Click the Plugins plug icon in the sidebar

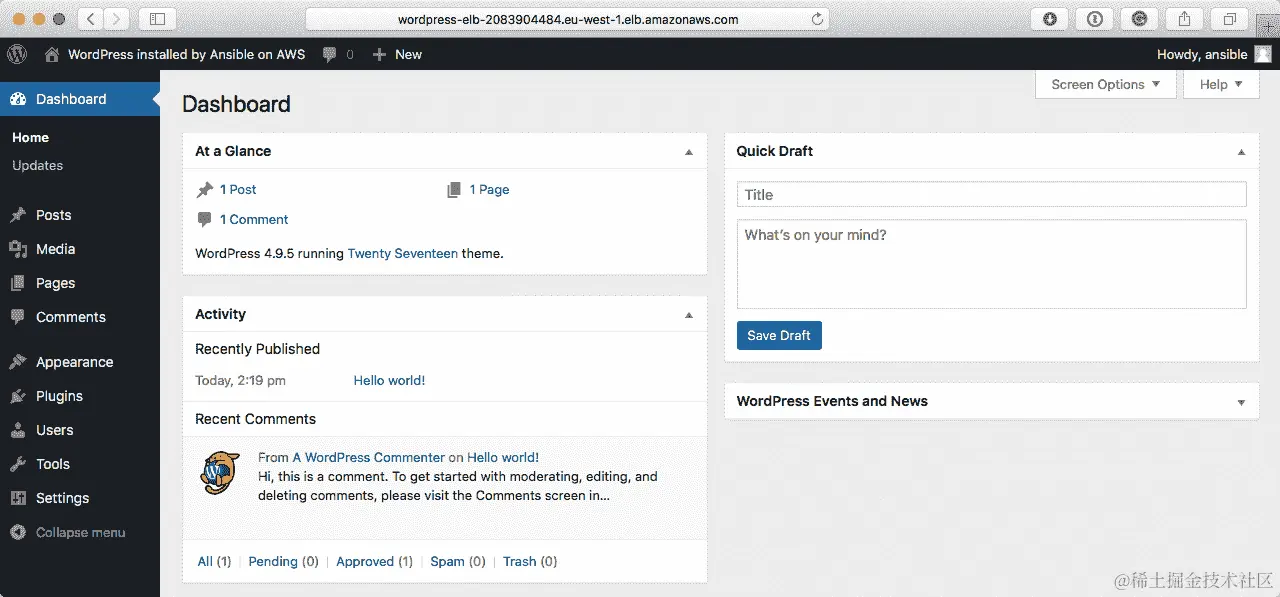pos(18,396)
